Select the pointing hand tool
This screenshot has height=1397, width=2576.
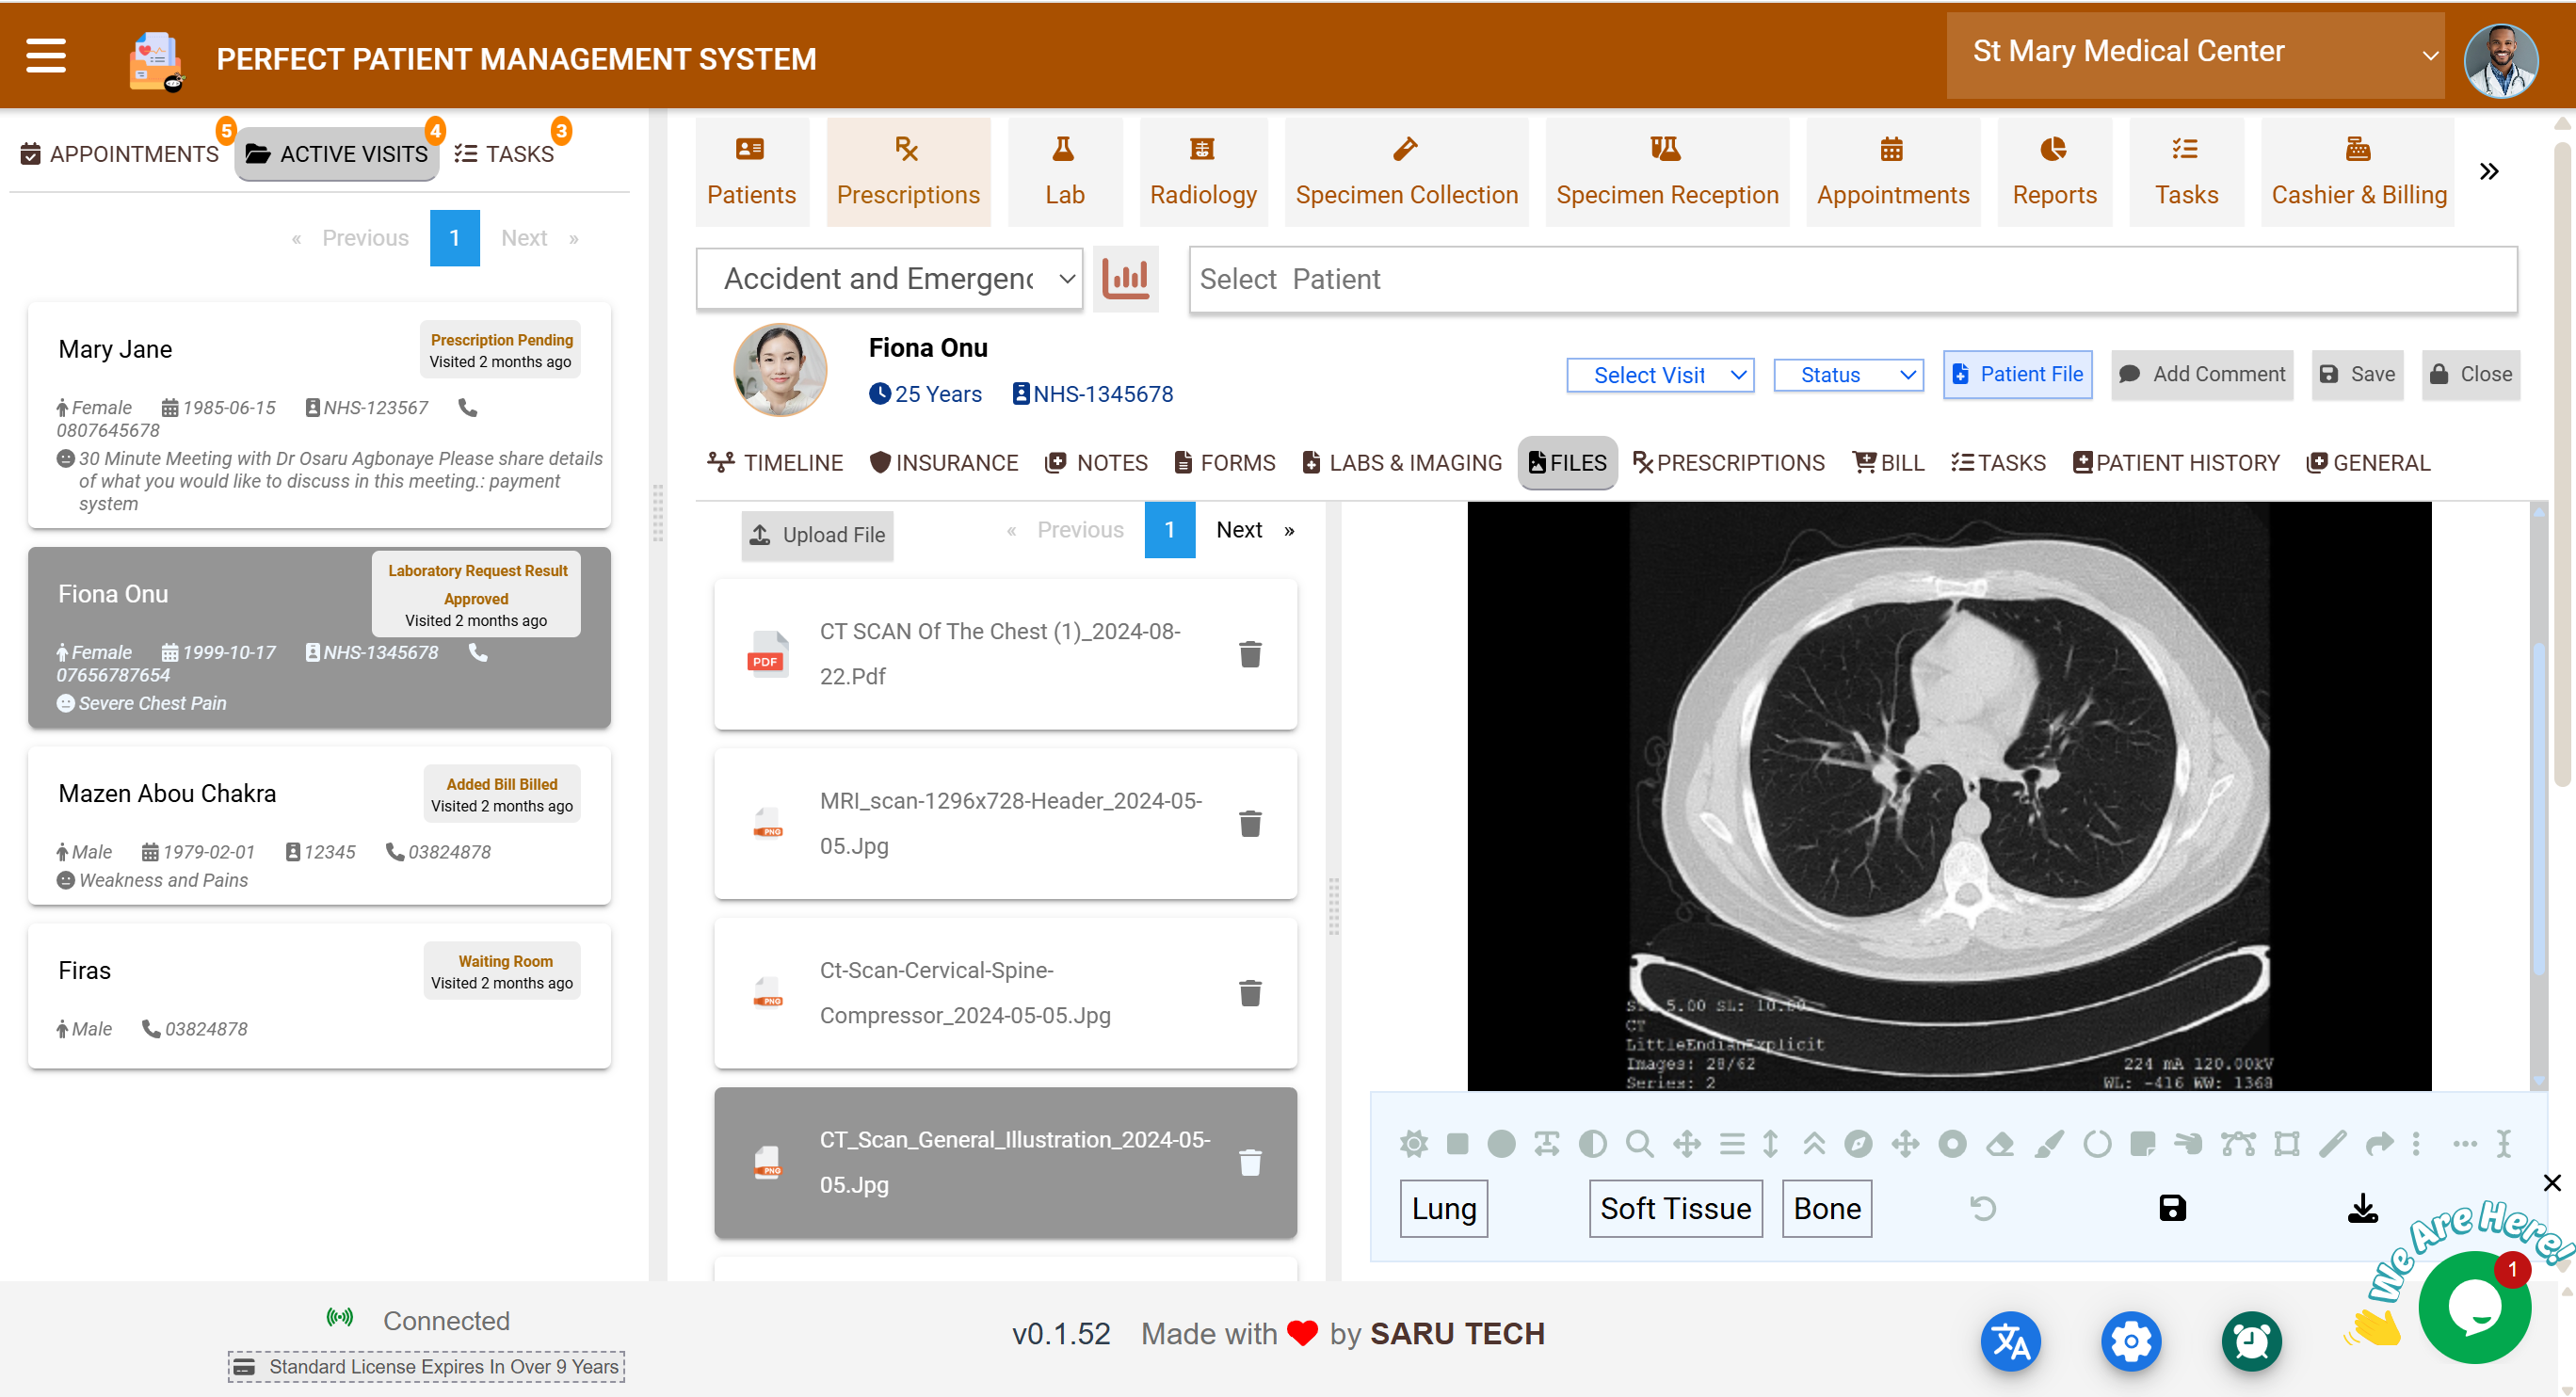coord(2187,1143)
